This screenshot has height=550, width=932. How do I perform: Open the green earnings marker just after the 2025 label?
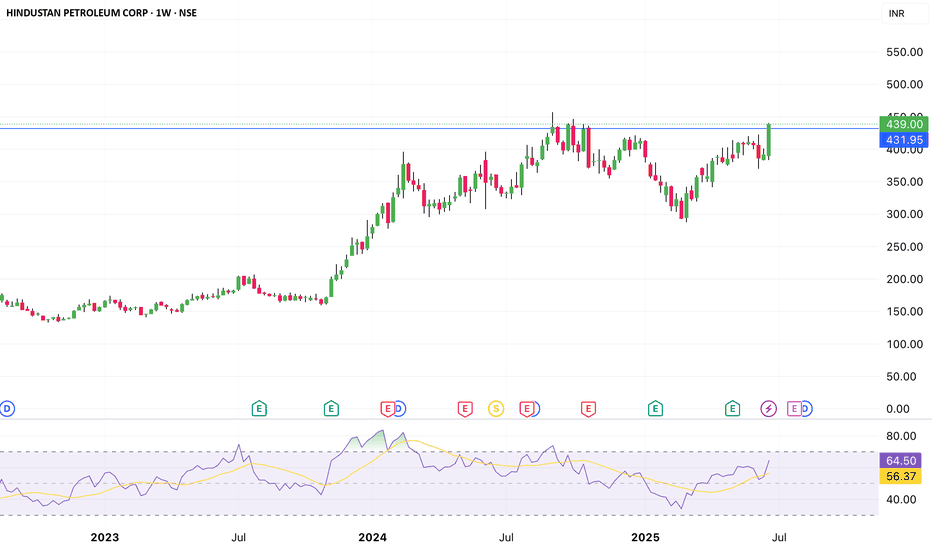click(655, 408)
